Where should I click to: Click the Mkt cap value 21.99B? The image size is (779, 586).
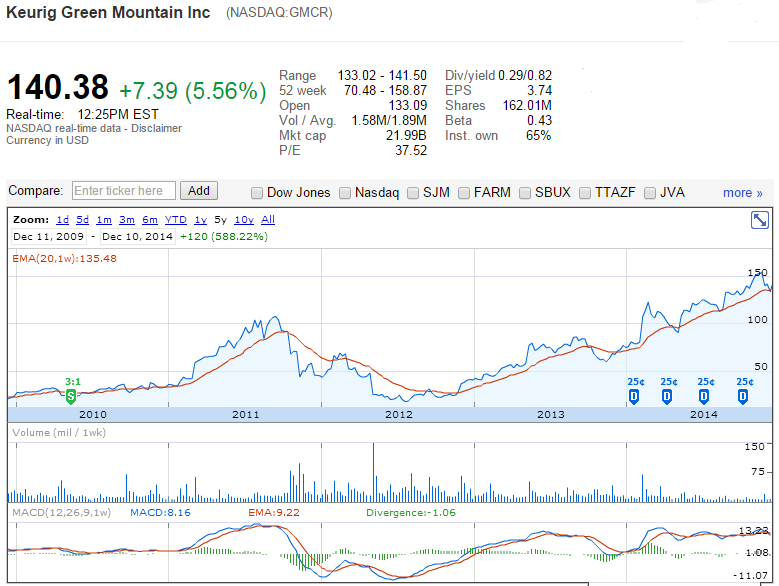406,136
